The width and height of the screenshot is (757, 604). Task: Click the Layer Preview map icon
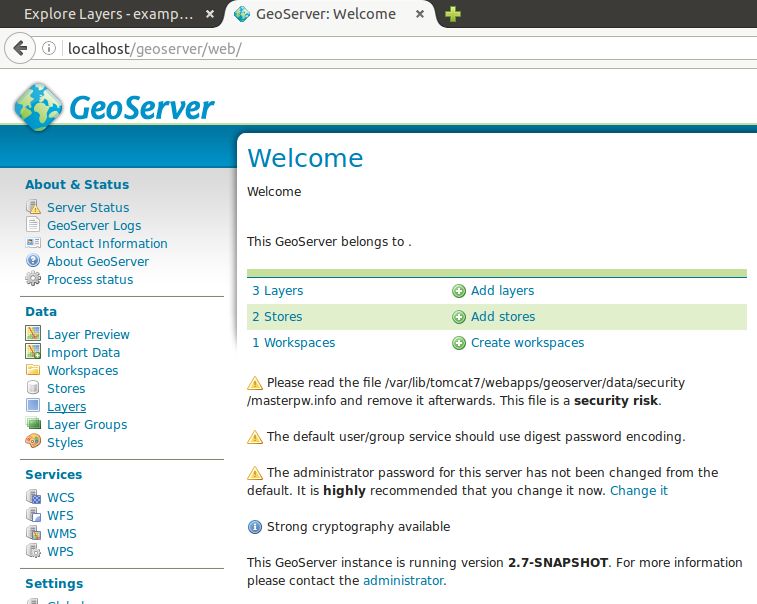point(33,333)
